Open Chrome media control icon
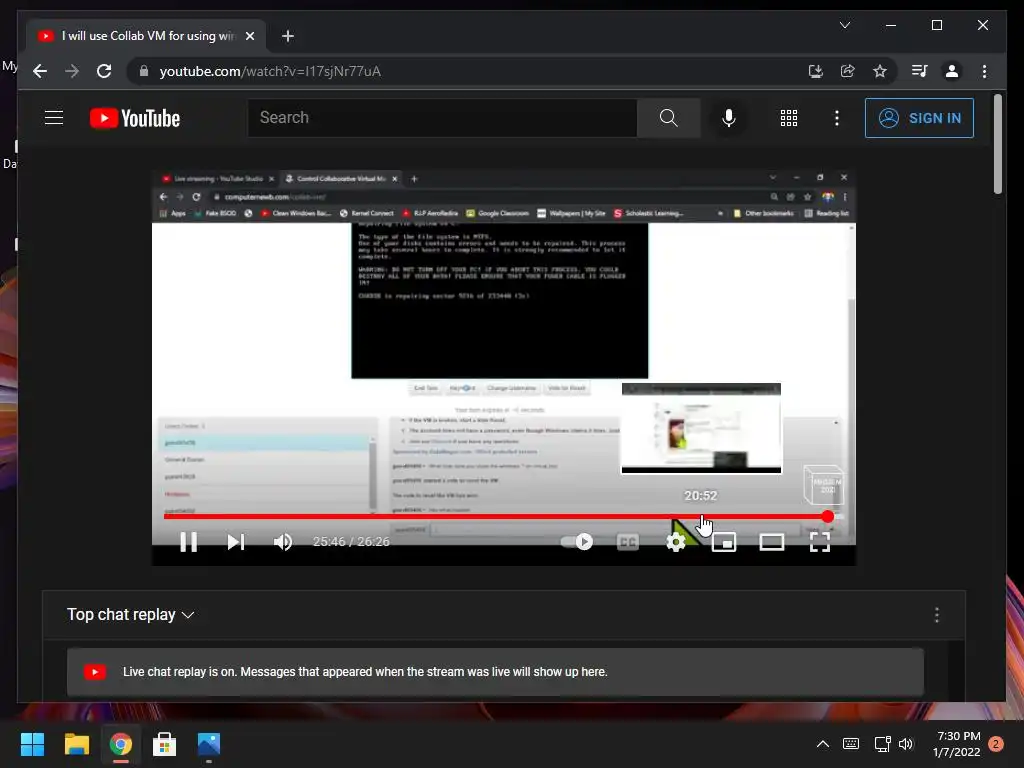This screenshot has height=768, width=1024. pos(920,71)
